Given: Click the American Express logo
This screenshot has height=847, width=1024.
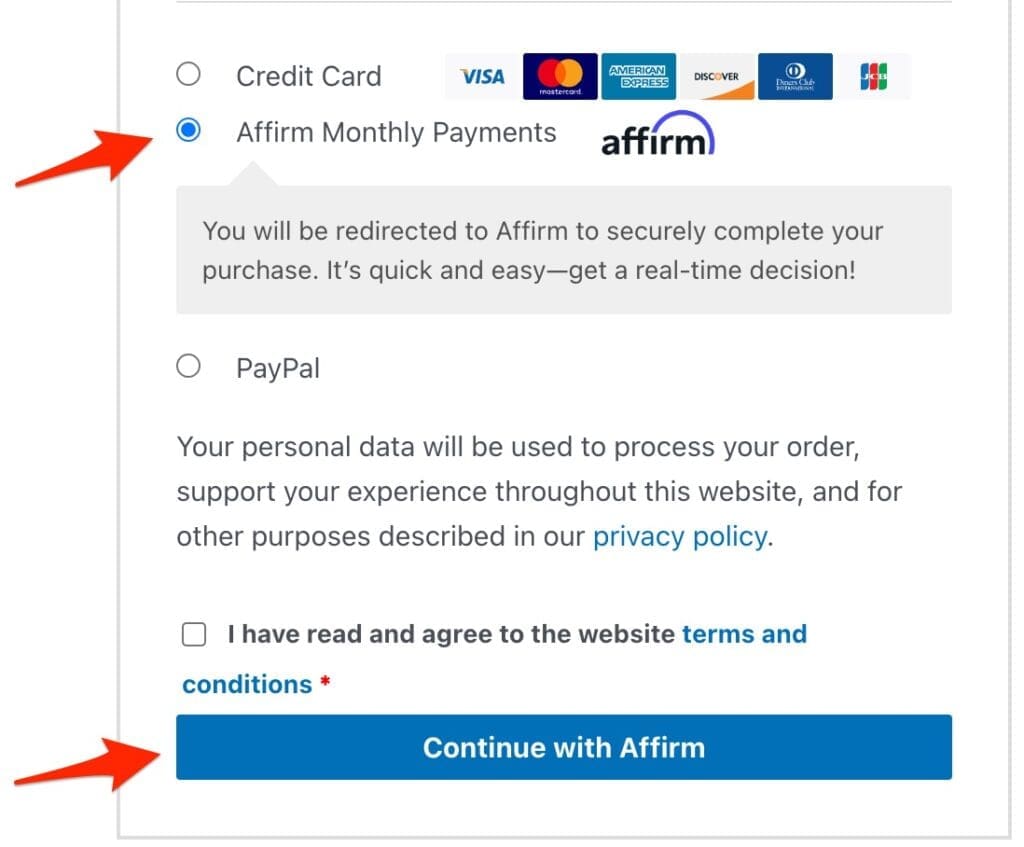Looking at the screenshot, I should point(639,76).
